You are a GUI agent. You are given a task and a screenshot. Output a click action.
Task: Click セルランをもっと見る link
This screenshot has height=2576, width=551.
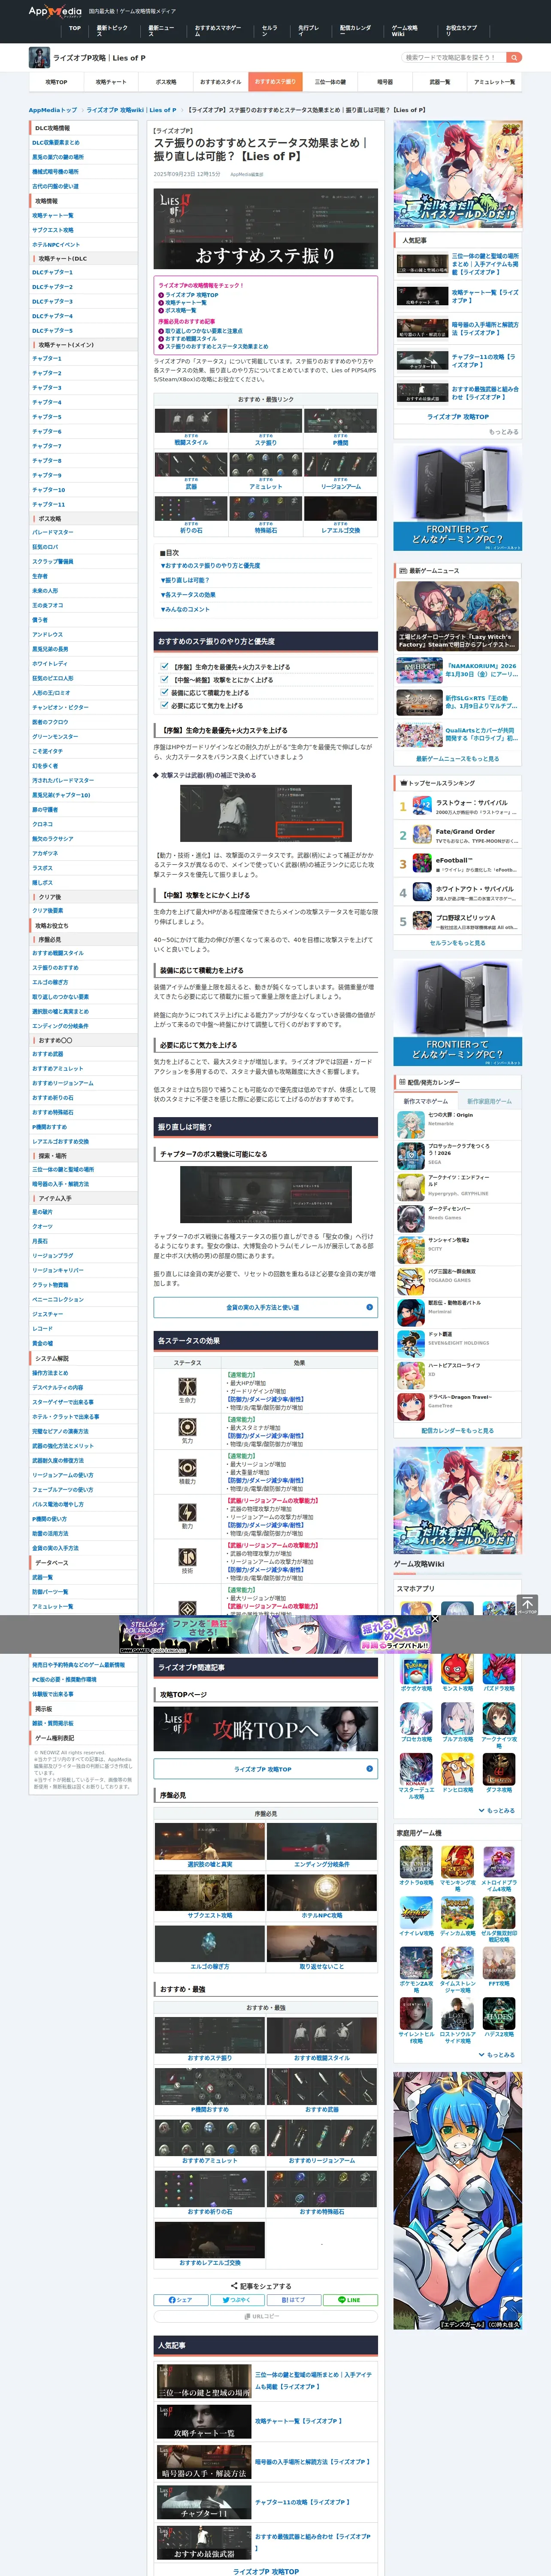click(457, 943)
